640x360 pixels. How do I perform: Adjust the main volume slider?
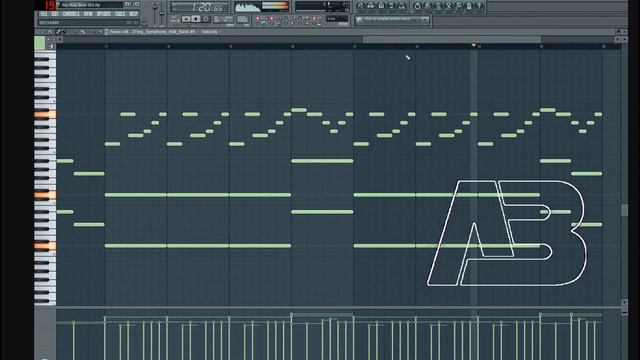point(155,7)
